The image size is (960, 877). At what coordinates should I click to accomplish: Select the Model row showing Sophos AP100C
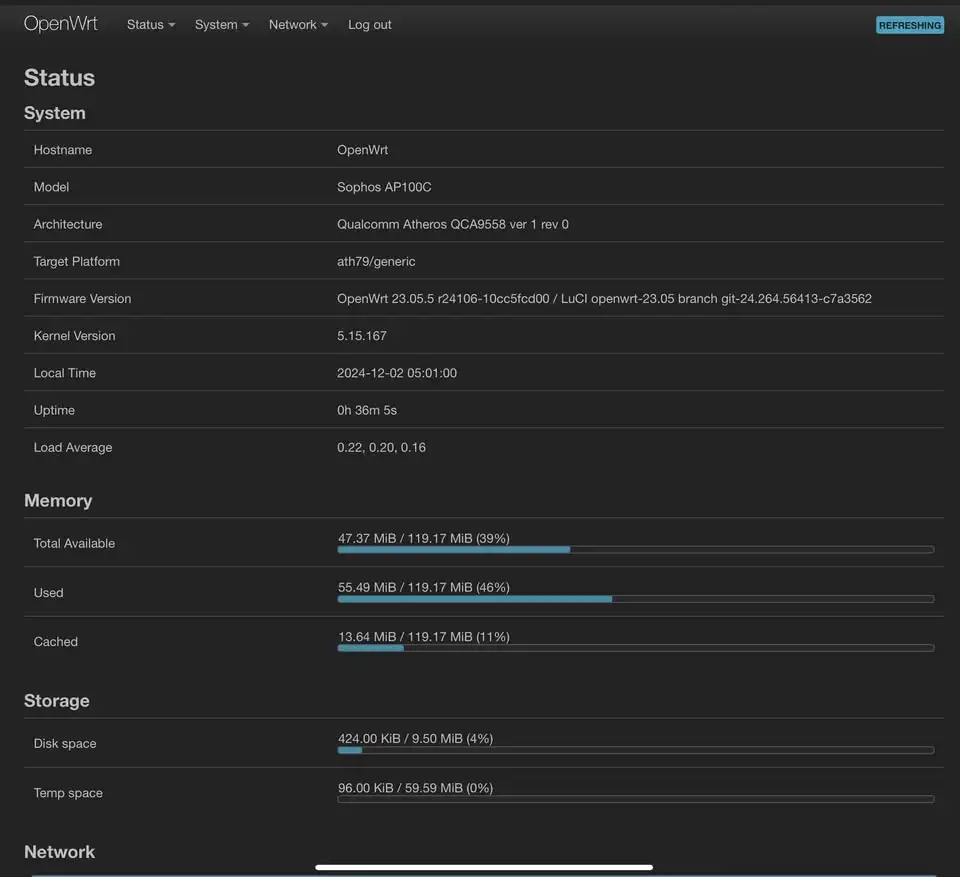pos(383,187)
